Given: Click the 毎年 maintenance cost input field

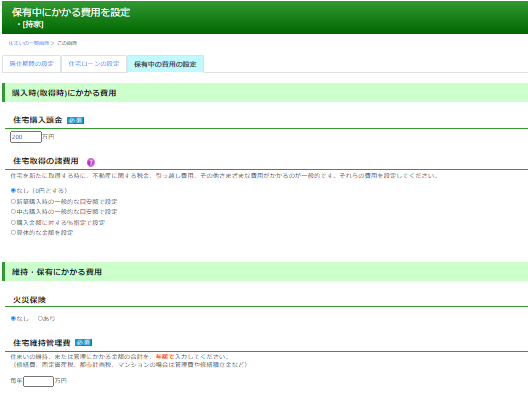Looking at the screenshot, I should click(x=38, y=381).
